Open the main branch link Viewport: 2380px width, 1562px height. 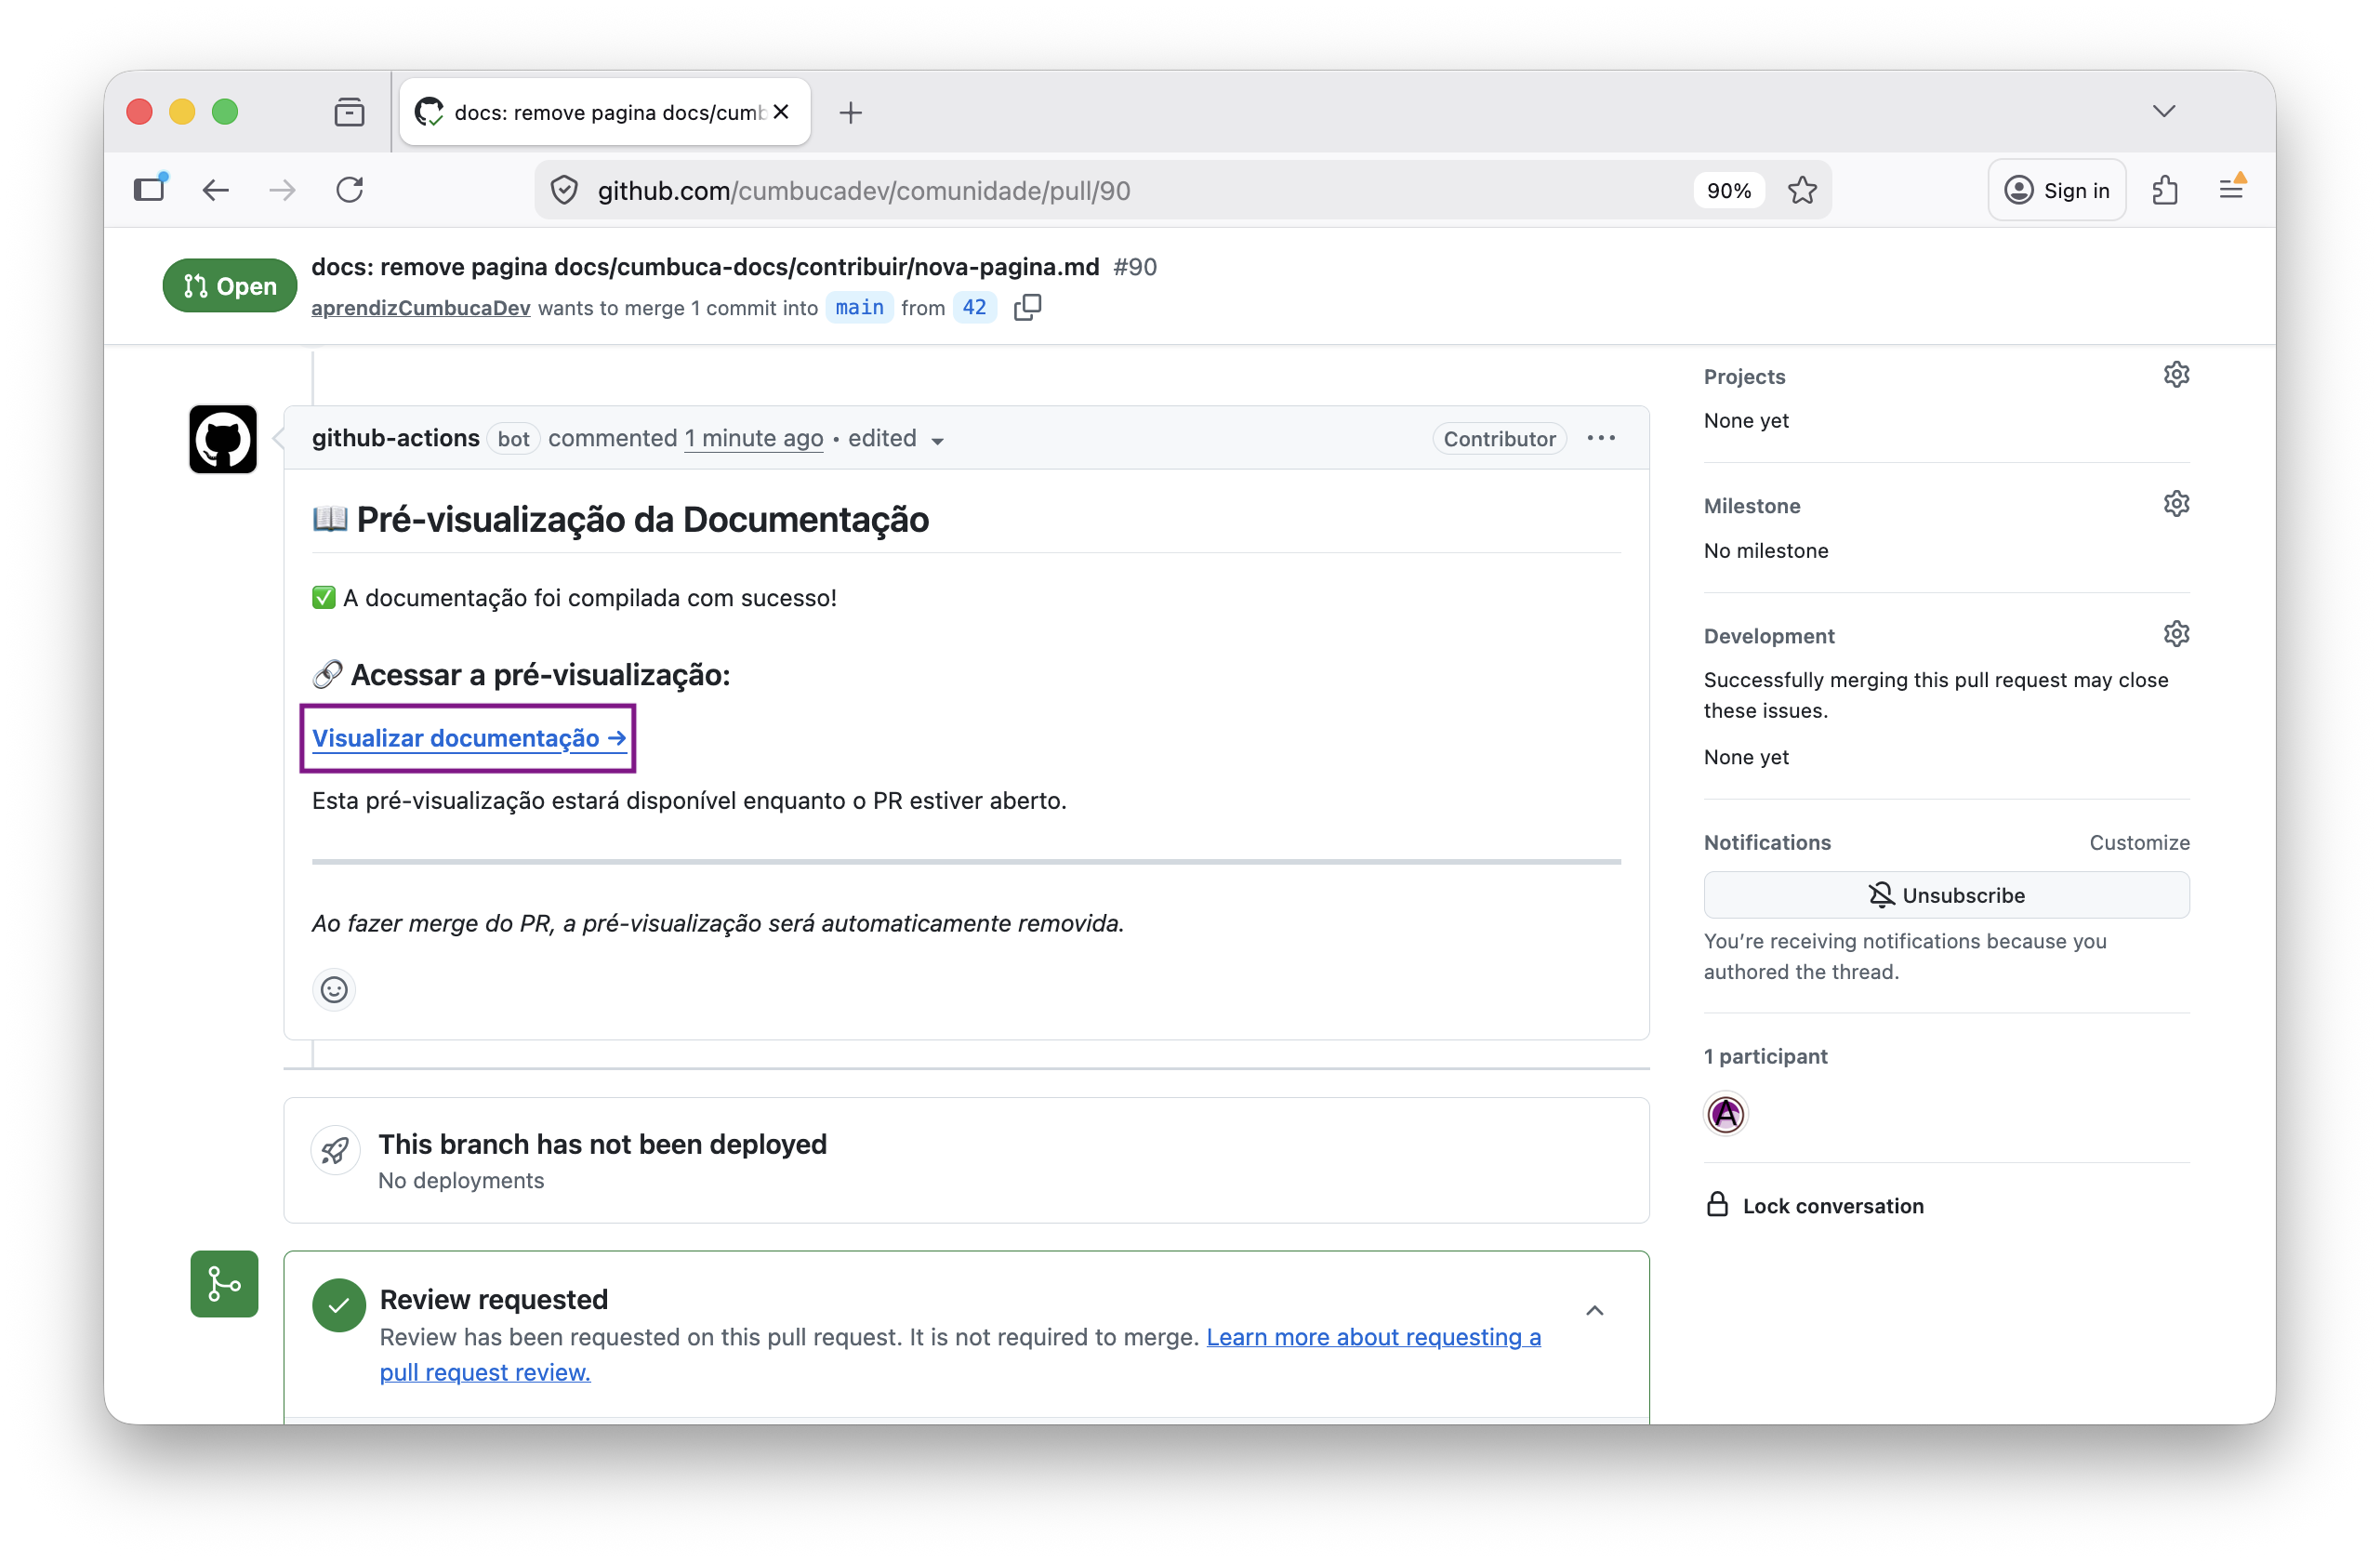(x=859, y=307)
